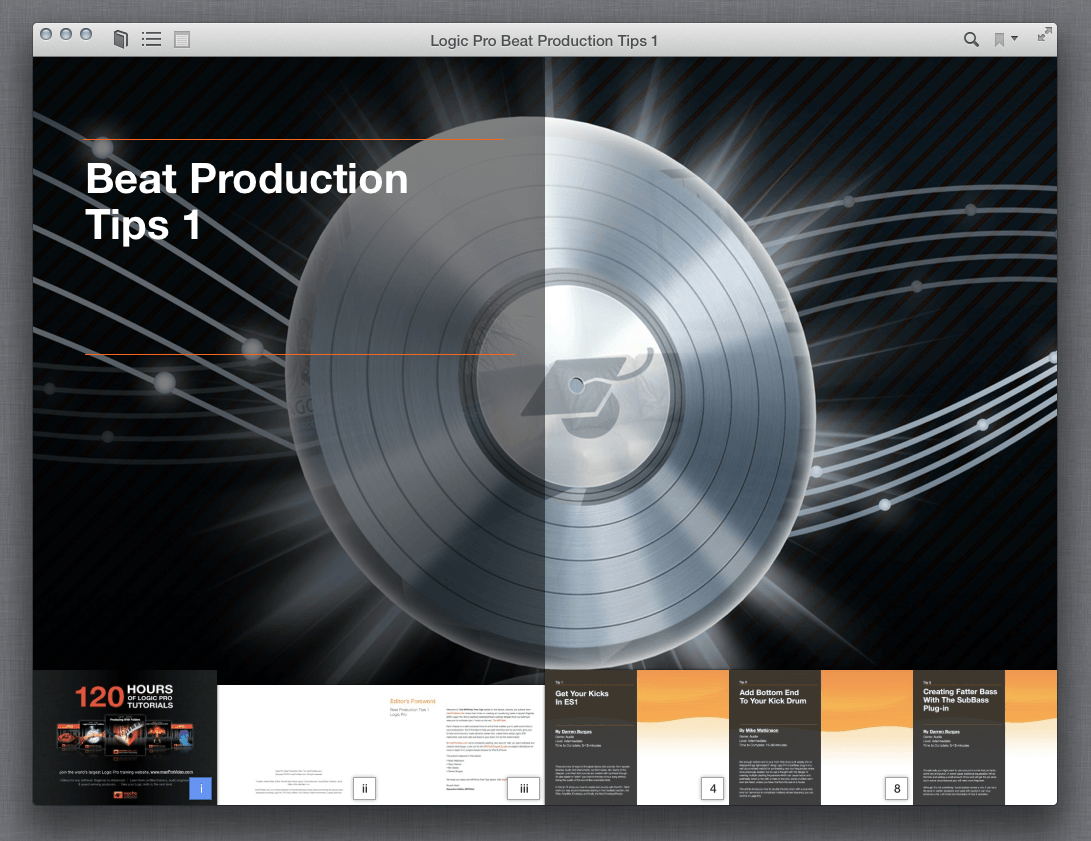
Task: Bookmark this page
Action: click(999, 40)
